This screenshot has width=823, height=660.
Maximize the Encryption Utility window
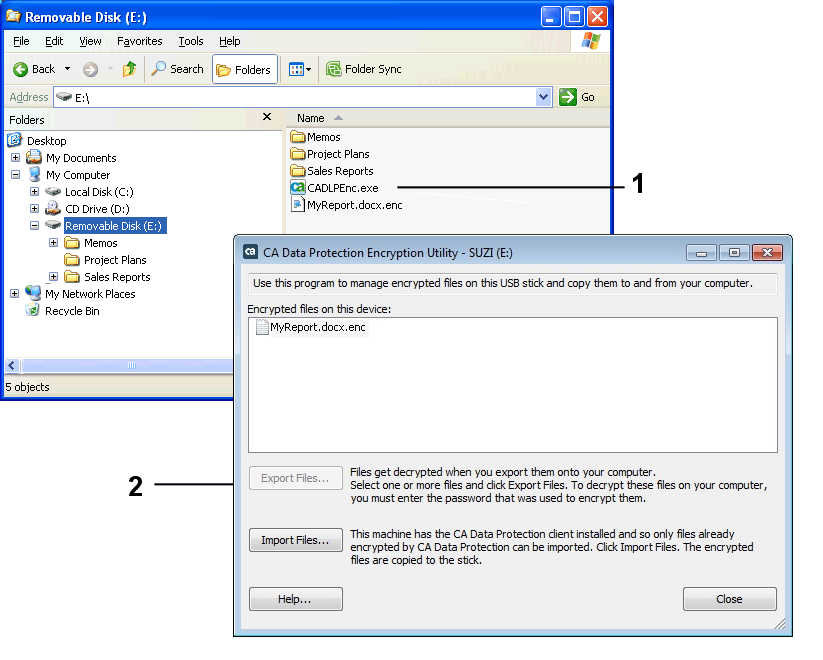(734, 253)
